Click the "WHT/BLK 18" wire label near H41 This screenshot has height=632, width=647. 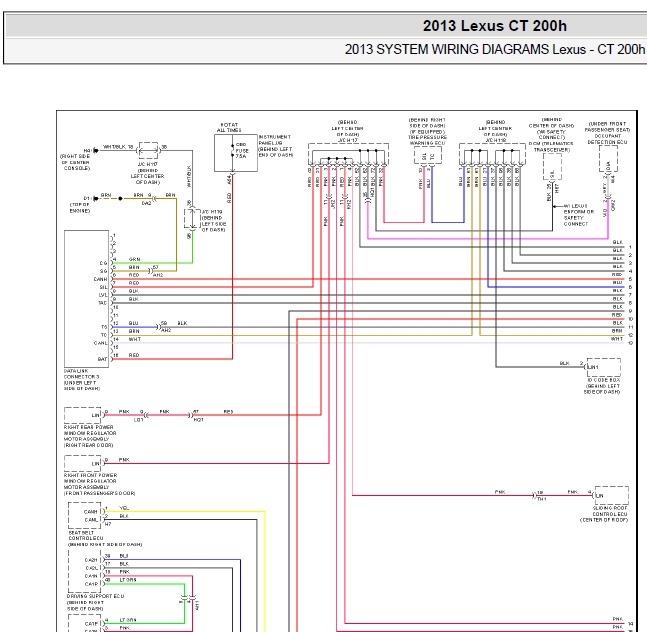118,147
